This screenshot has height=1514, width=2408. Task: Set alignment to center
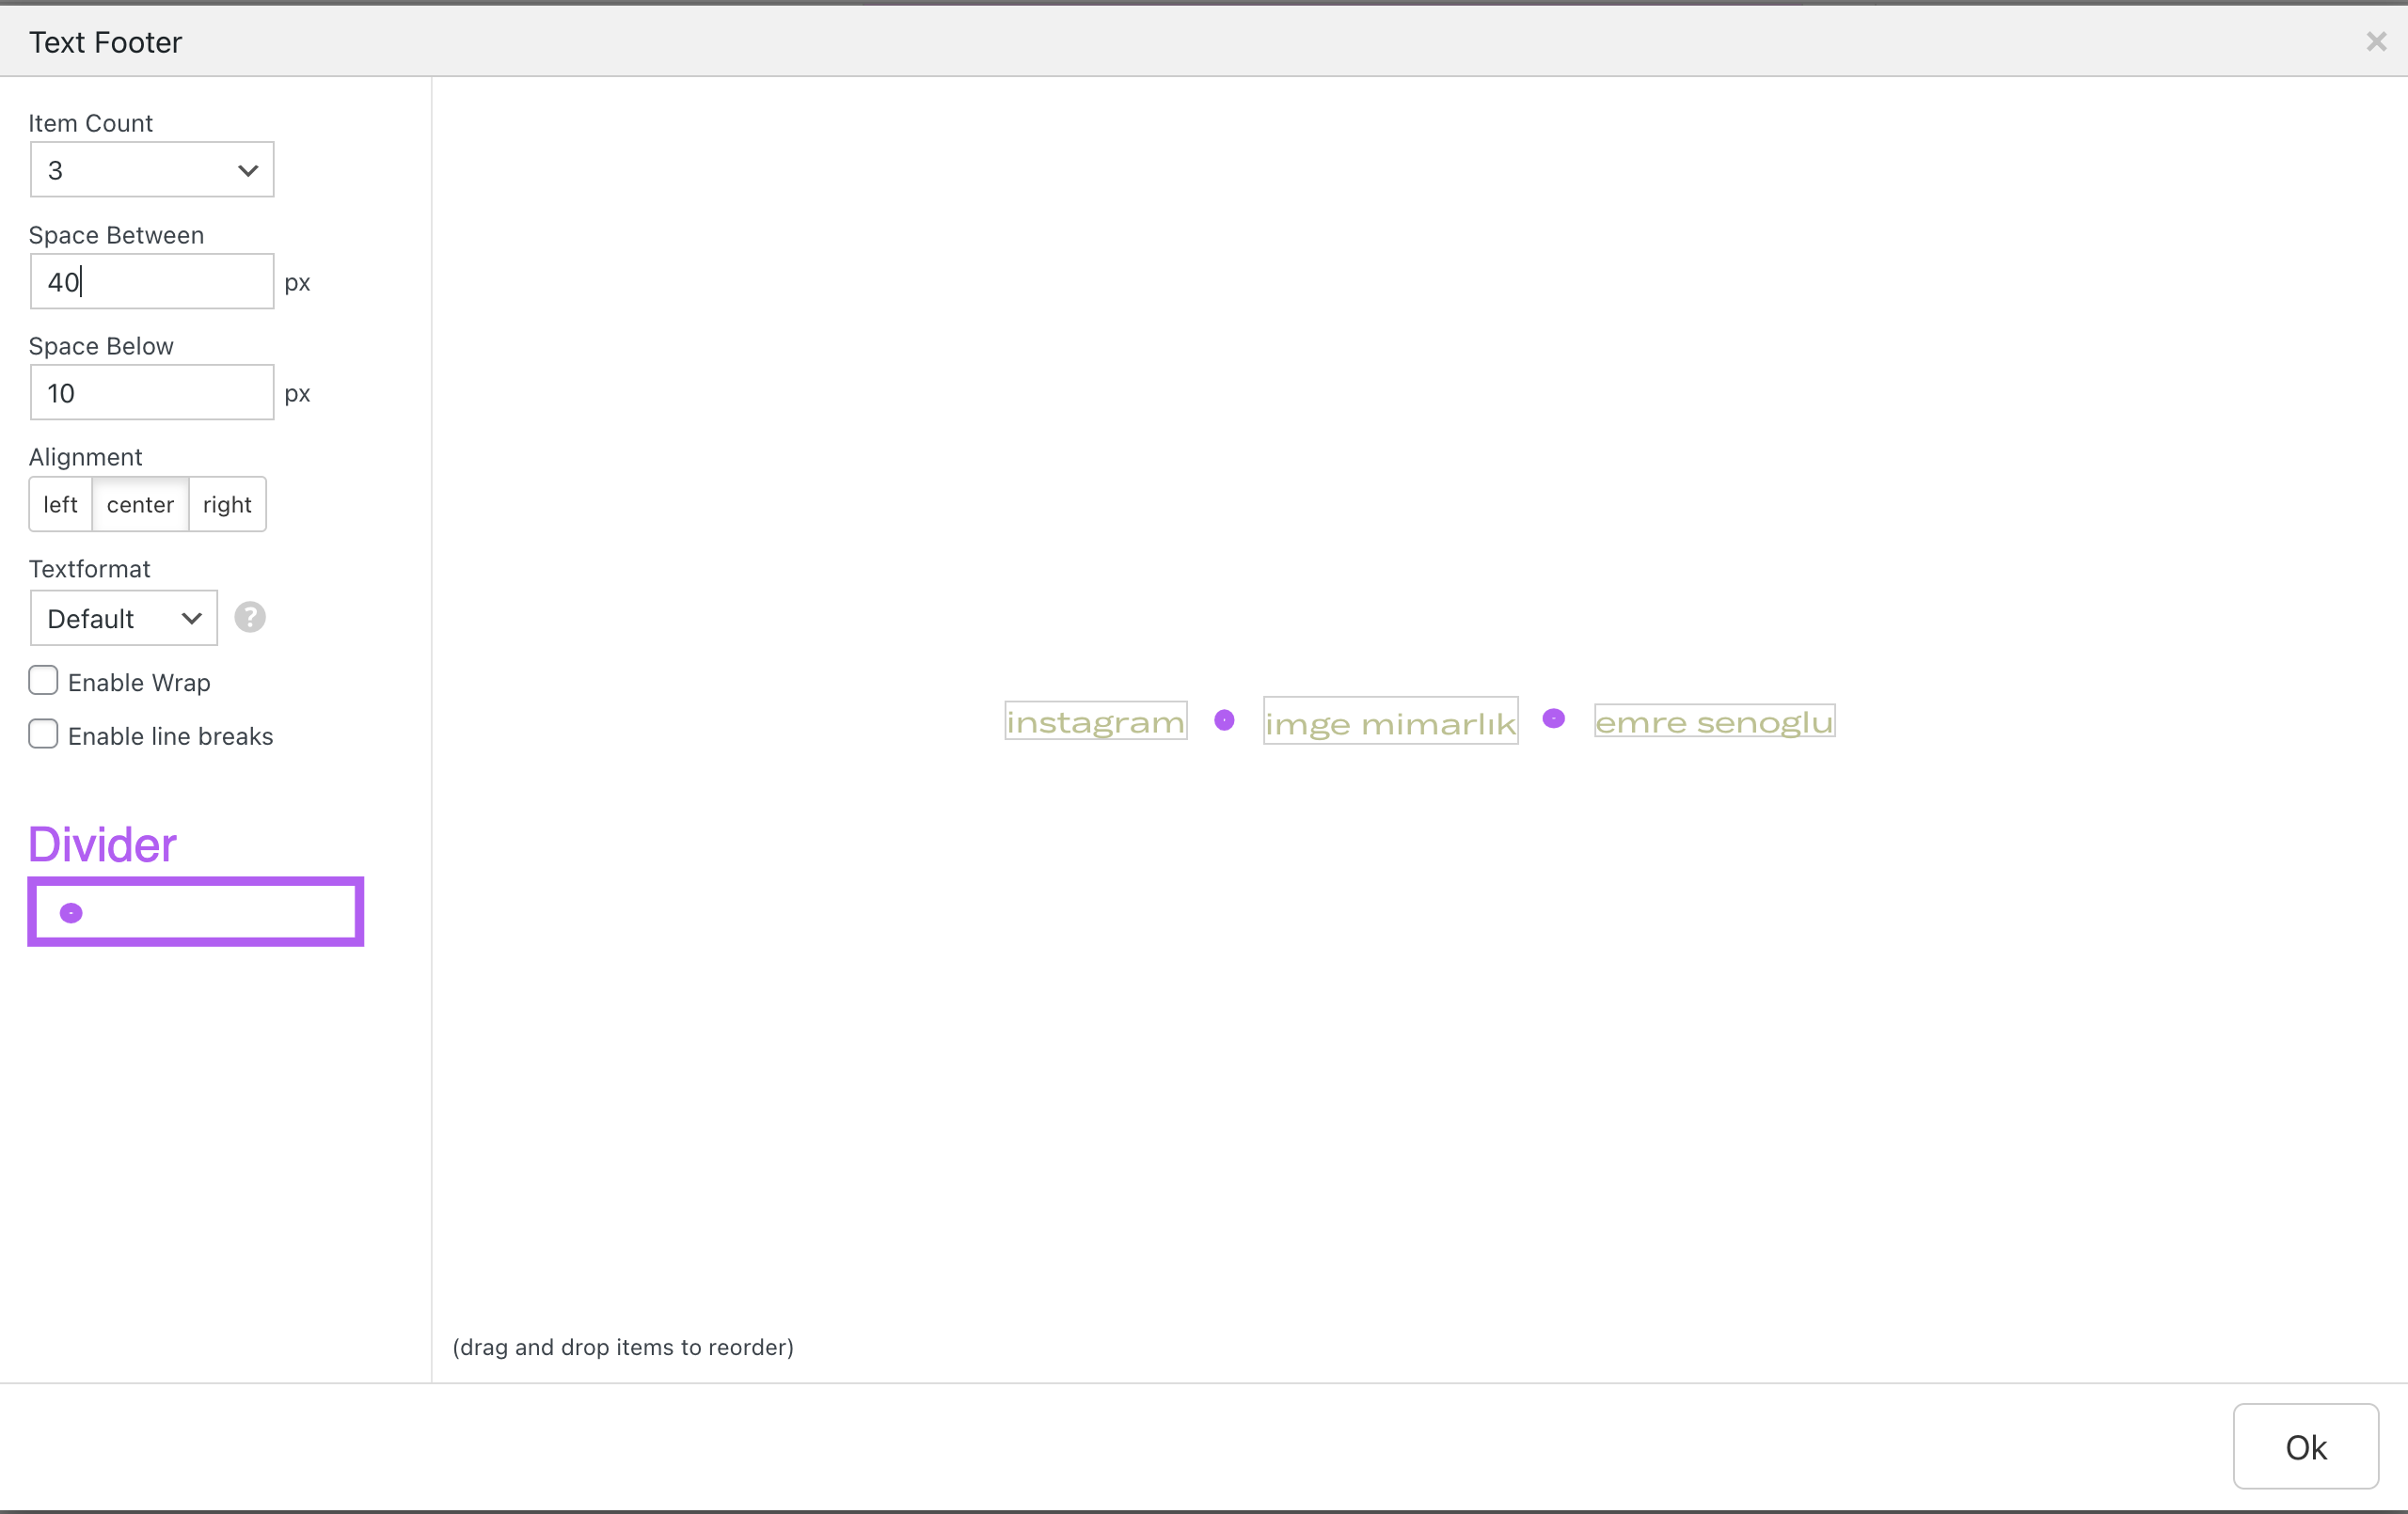pyautogui.click(x=140, y=504)
